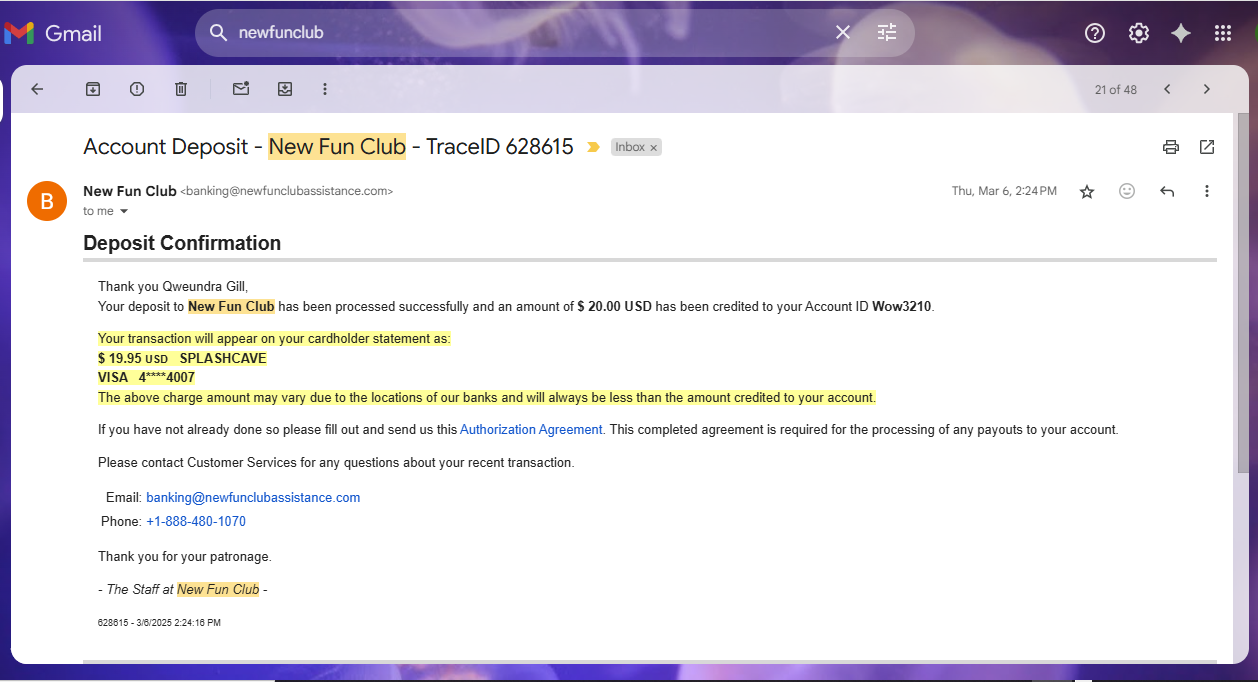Click the Account ID 'Wow3210'

click(902, 306)
